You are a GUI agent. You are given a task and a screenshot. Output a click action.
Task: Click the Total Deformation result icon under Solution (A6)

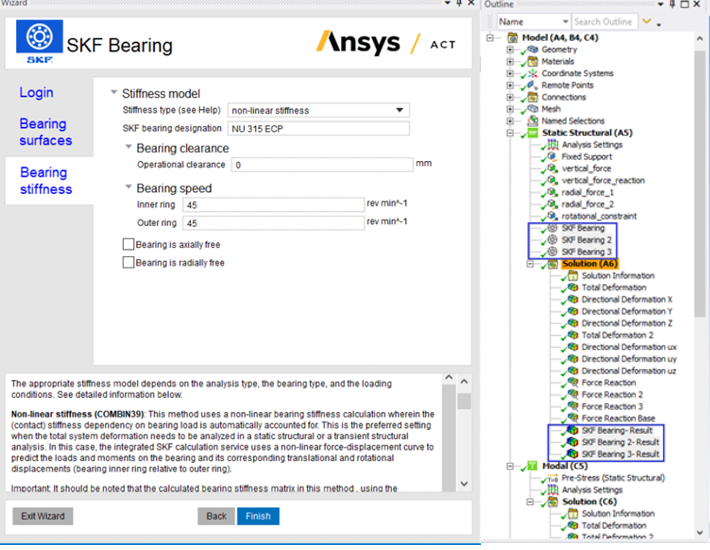pos(573,287)
